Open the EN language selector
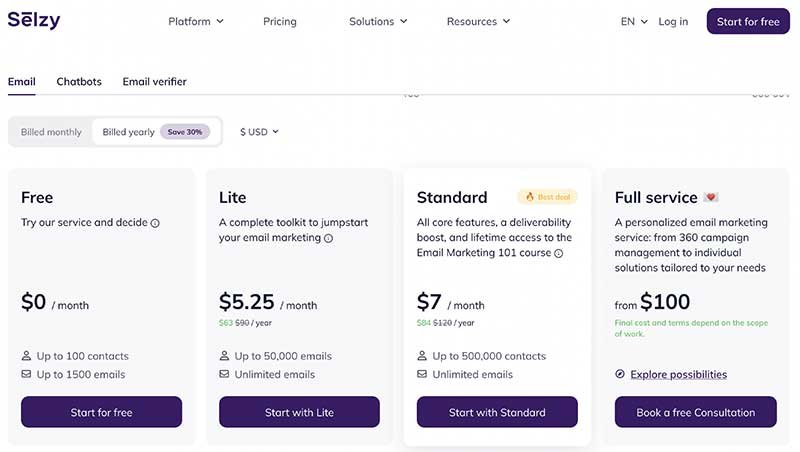The height and width of the screenshot is (452, 800). pyautogui.click(x=634, y=21)
